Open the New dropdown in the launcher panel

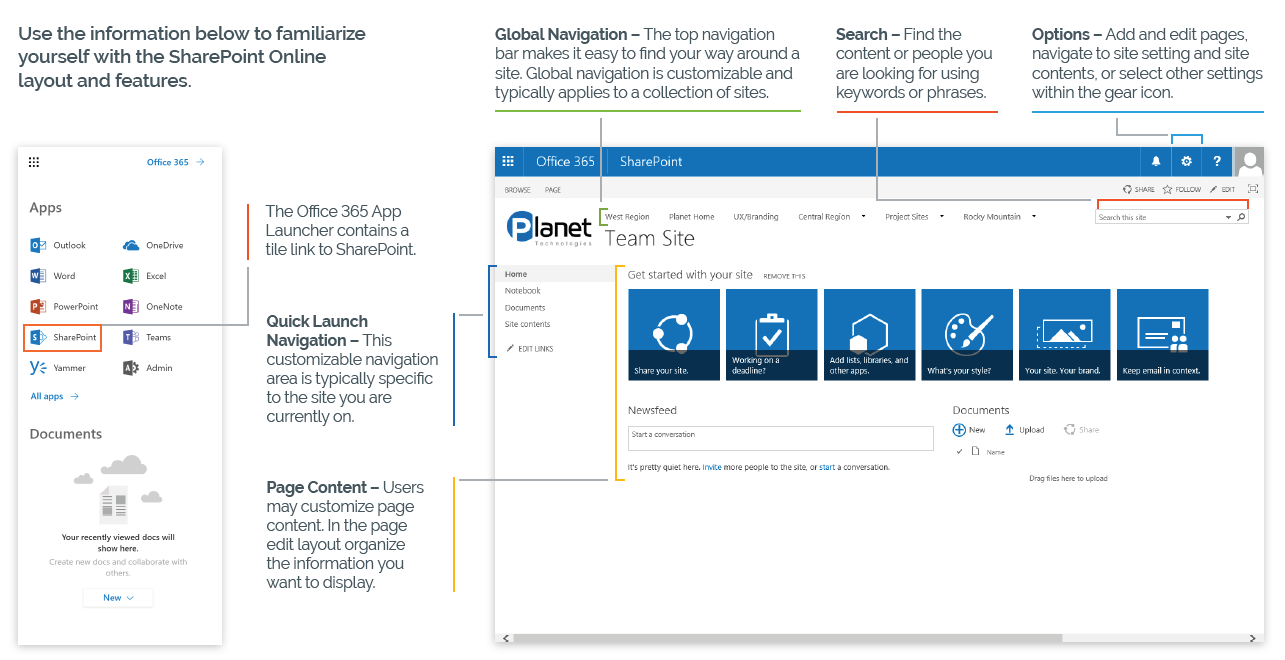pyautogui.click(x=118, y=598)
